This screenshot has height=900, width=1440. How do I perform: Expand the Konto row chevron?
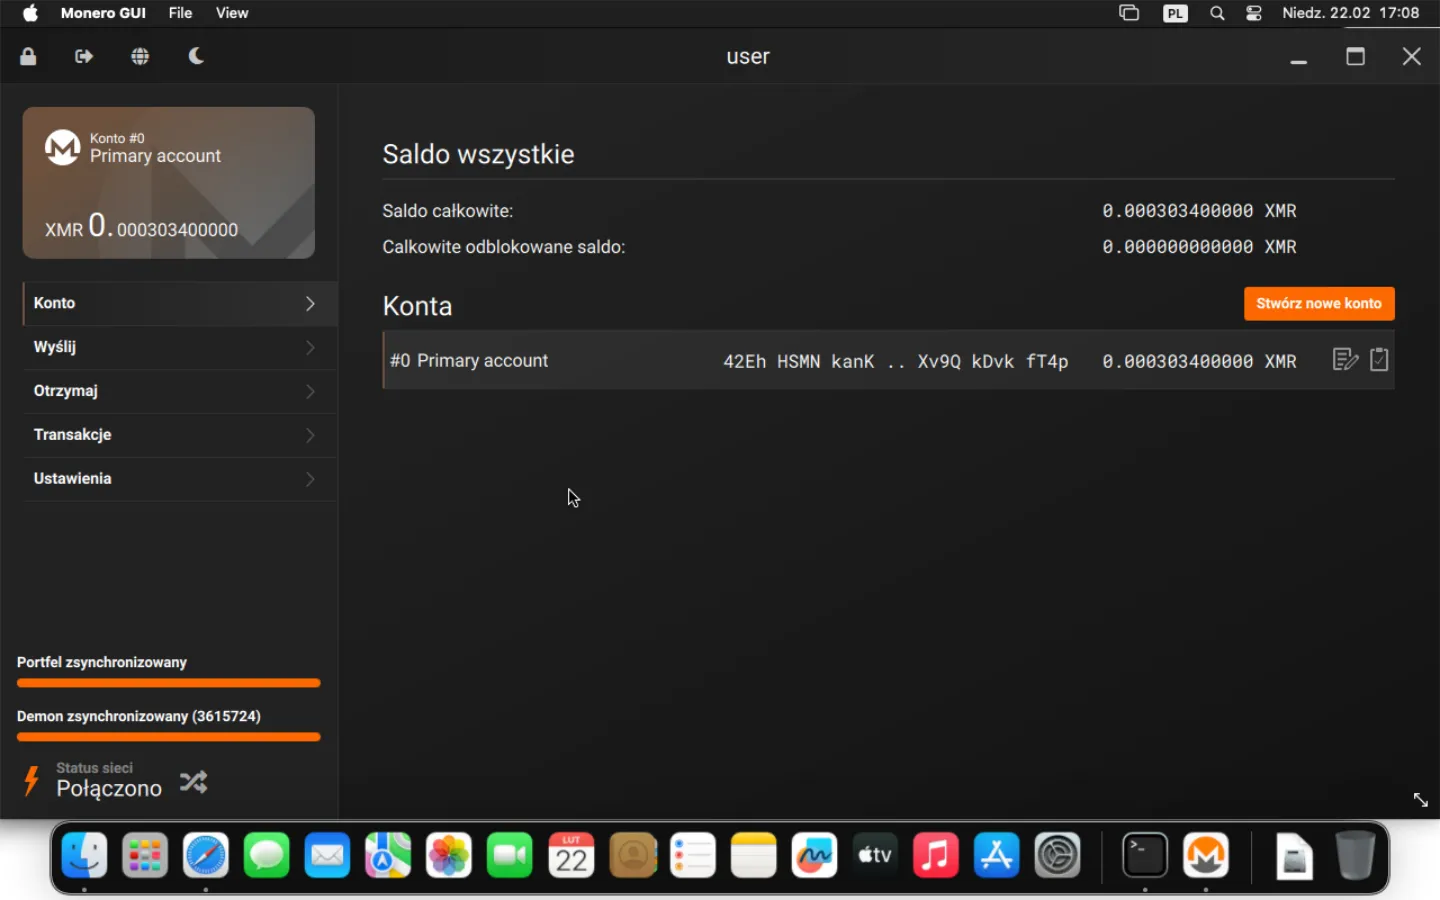point(310,303)
